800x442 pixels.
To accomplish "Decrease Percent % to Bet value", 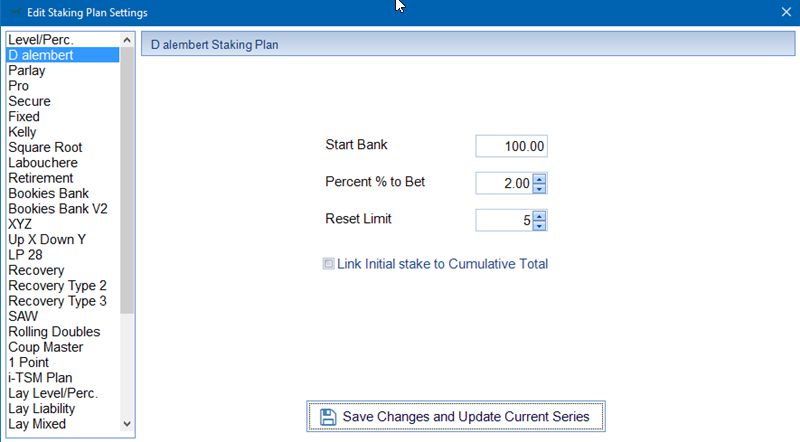I will [539, 188].
